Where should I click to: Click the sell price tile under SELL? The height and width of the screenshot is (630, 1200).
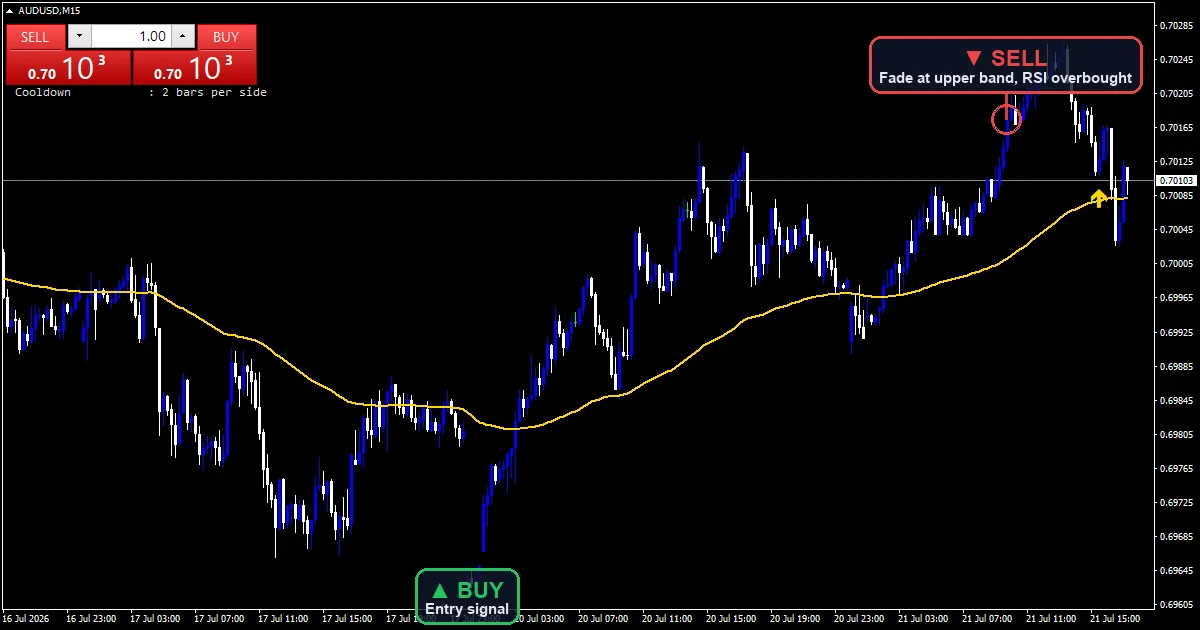click(68, 68)
